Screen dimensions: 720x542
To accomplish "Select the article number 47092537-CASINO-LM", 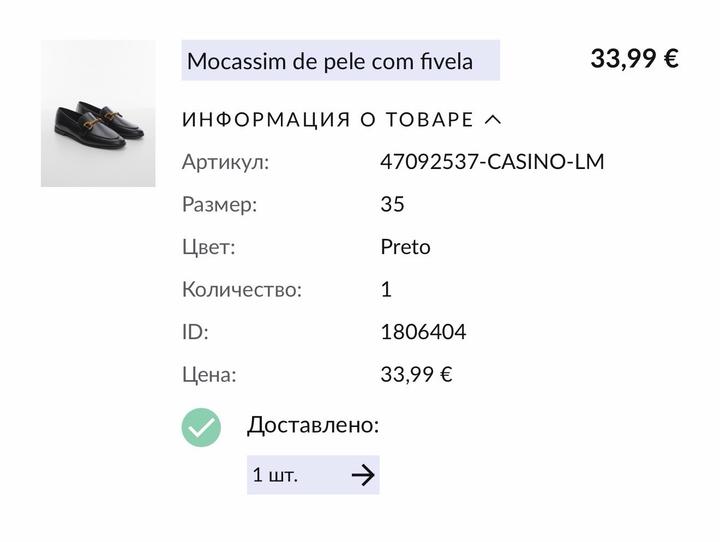I will (x=492, y=162).
